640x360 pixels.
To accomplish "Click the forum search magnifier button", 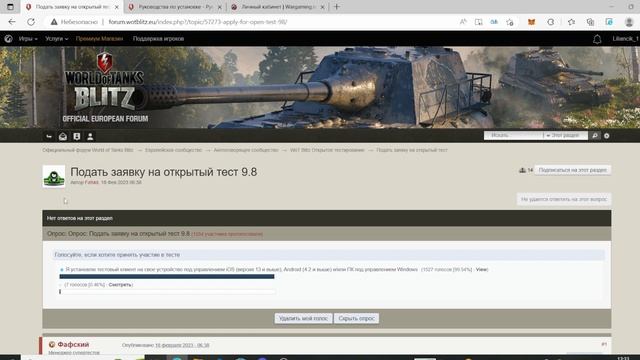I will 595,136.
